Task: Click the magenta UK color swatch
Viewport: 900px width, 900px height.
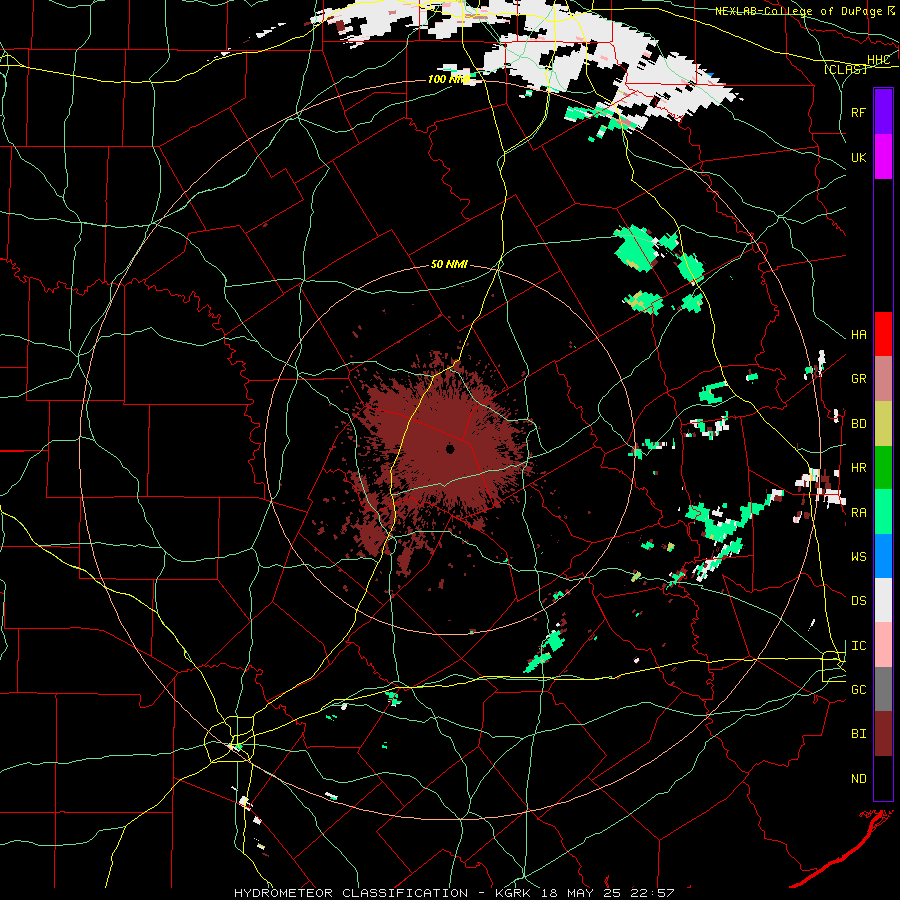Action: tap(883, 157)
